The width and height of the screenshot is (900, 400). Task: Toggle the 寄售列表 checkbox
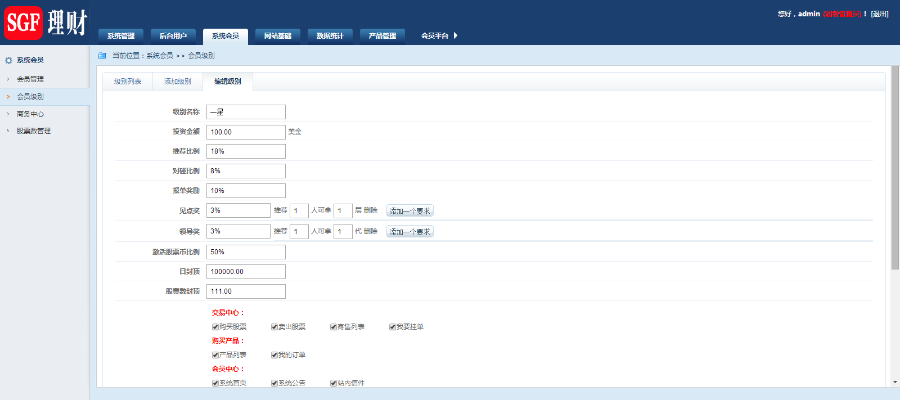coord(333,327)
